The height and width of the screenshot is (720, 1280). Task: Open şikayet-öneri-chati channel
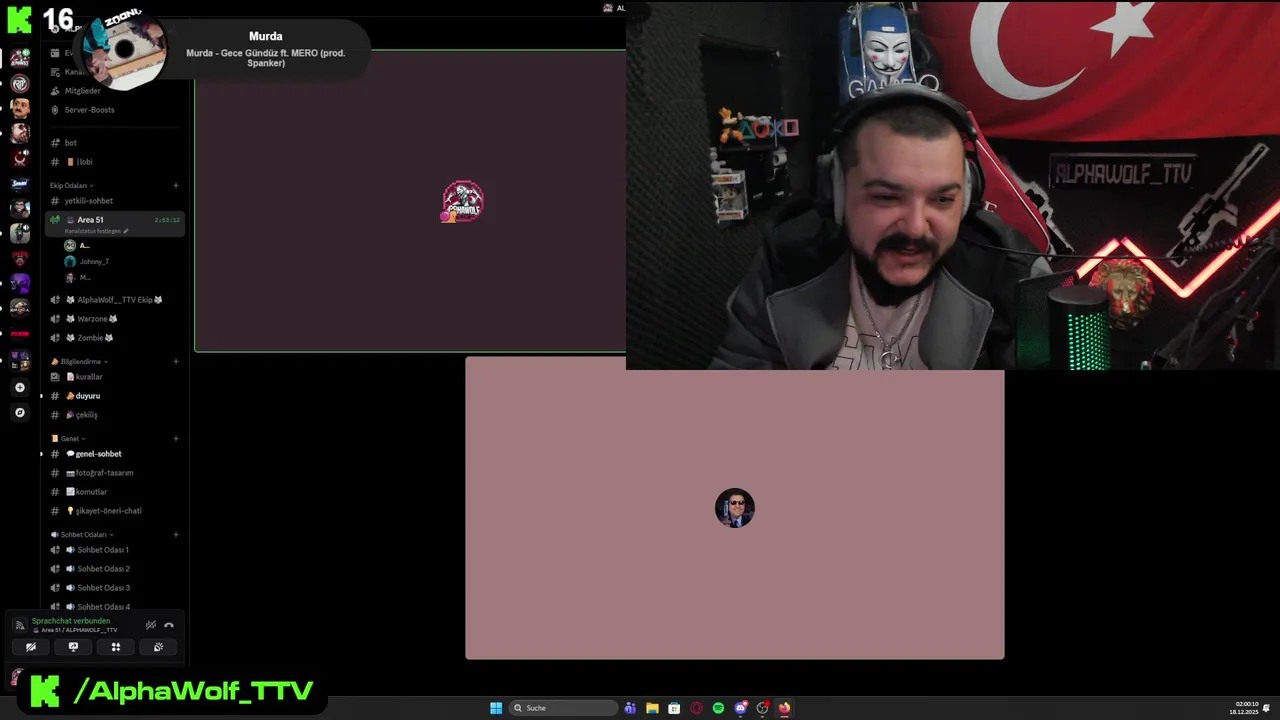[108, 511]
